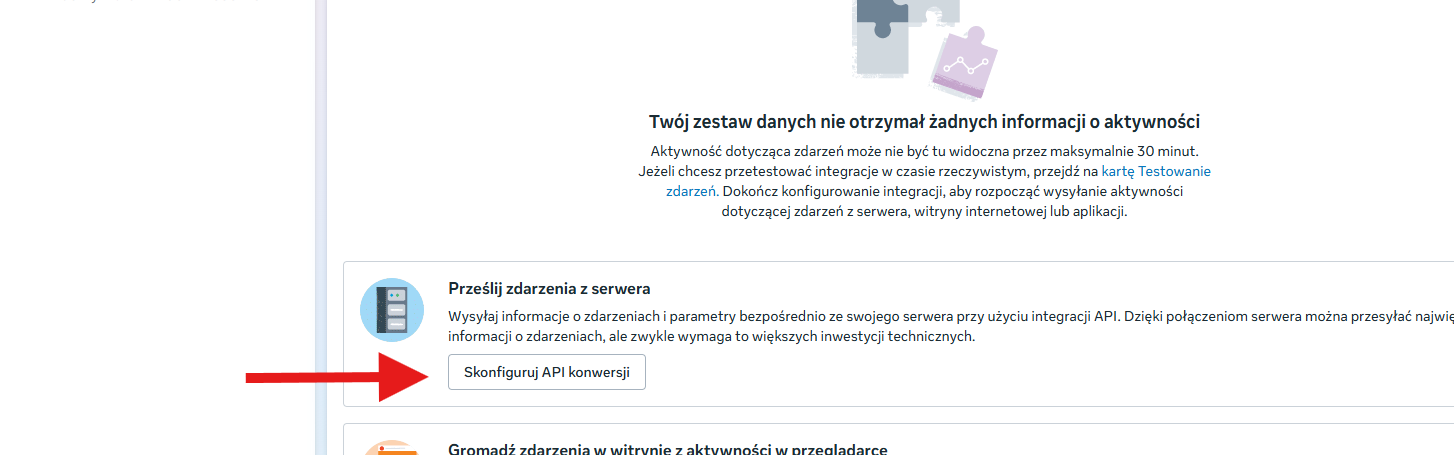Screen dimensions: 1454x455
Task: Click the Skonfiguruj API konwersji button
Action: coord(547,372)
